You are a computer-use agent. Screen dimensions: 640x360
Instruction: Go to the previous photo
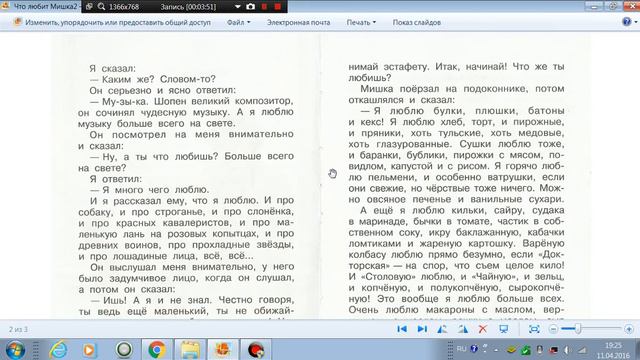point(402,329)
